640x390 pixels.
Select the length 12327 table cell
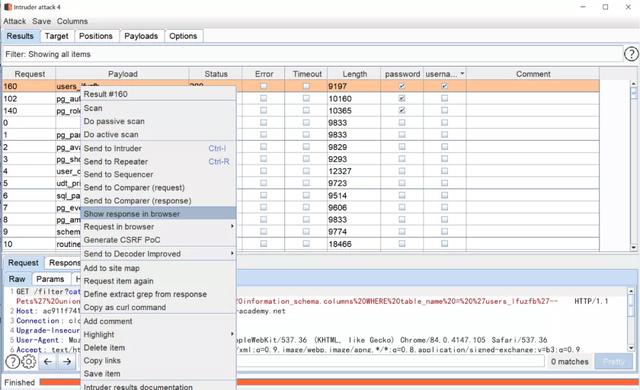pyautogui.click(x=354, y=171)
